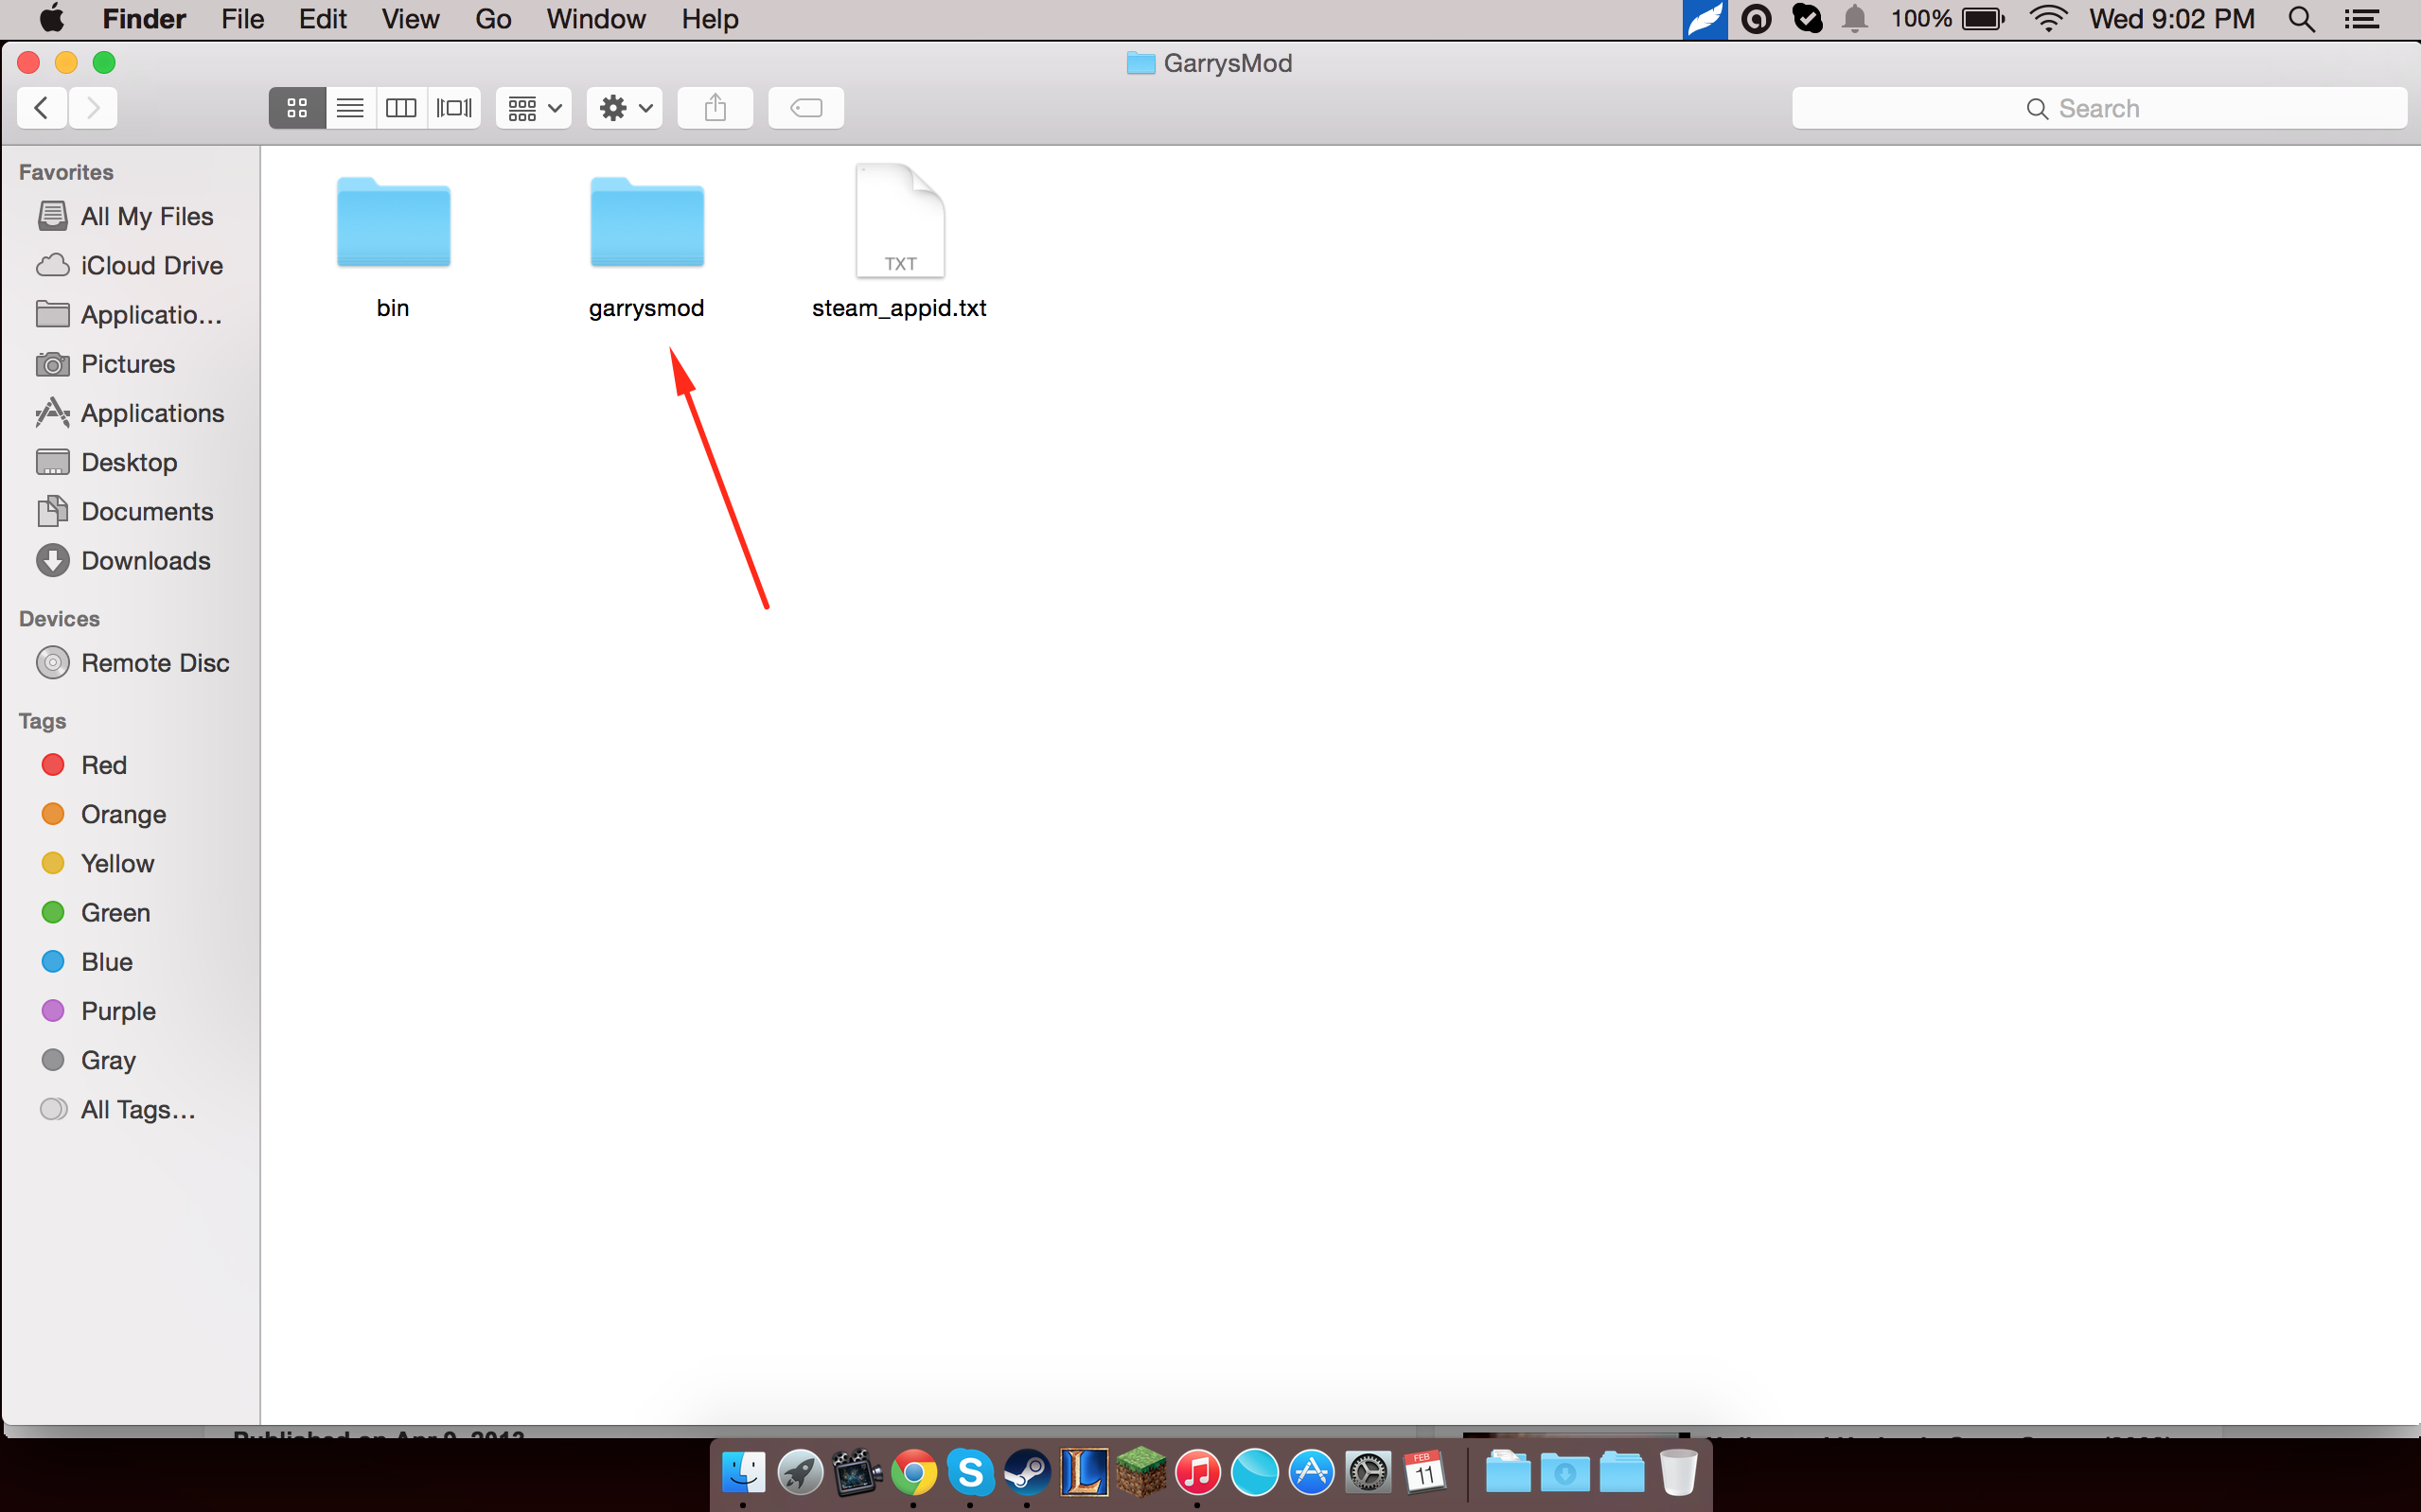Open Steam from the Dock
Viewport: 2421px width, 1512px height.
tap(1027, 1473)
